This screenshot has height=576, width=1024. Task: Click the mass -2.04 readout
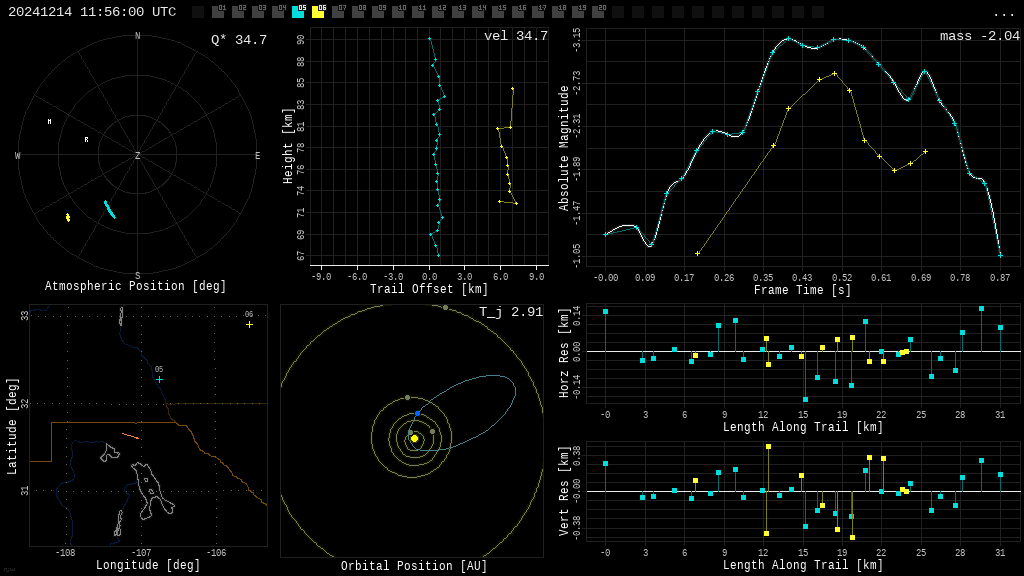click(x=979, y=37)
